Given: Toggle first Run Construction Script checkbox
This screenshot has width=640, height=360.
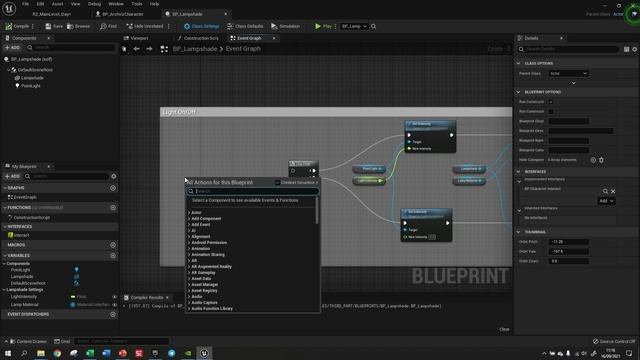Looking at the screenshot, I should click(551, 102).
